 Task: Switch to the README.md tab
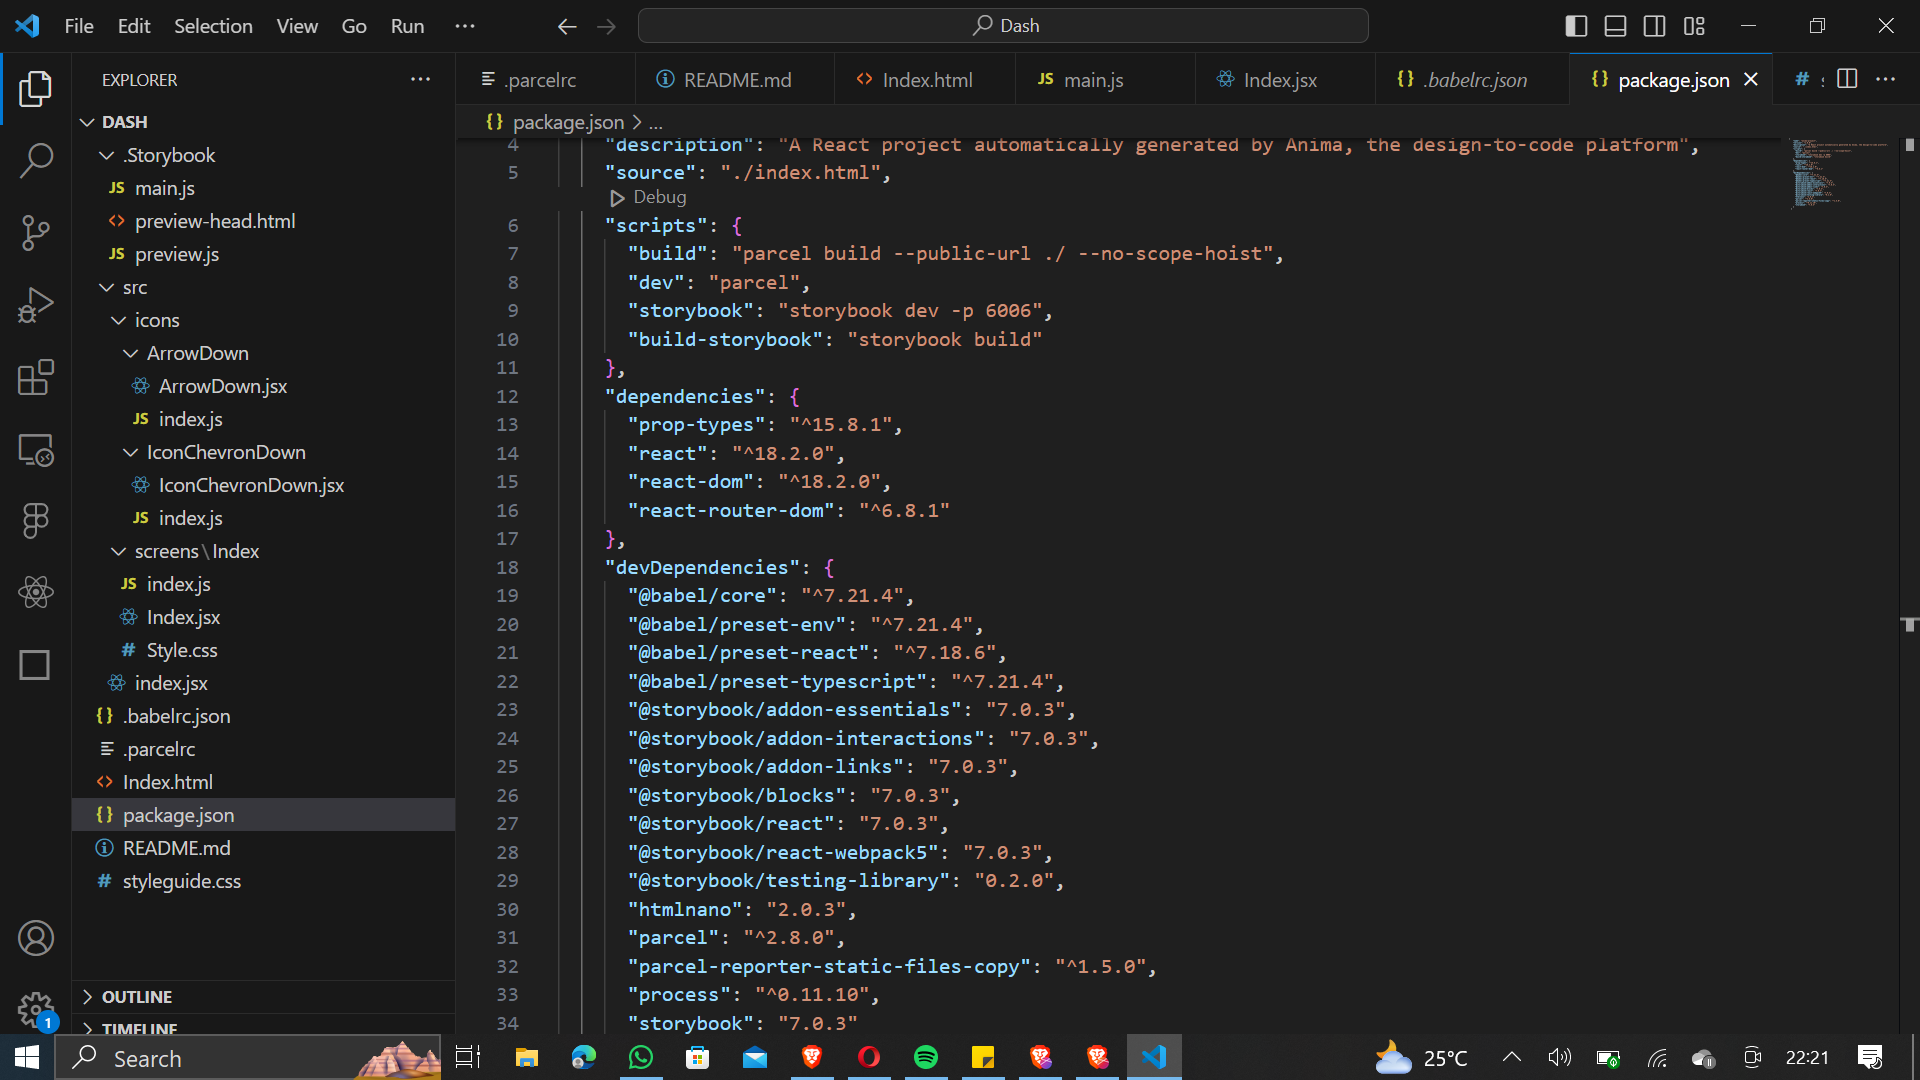click(x=736, y=80)
